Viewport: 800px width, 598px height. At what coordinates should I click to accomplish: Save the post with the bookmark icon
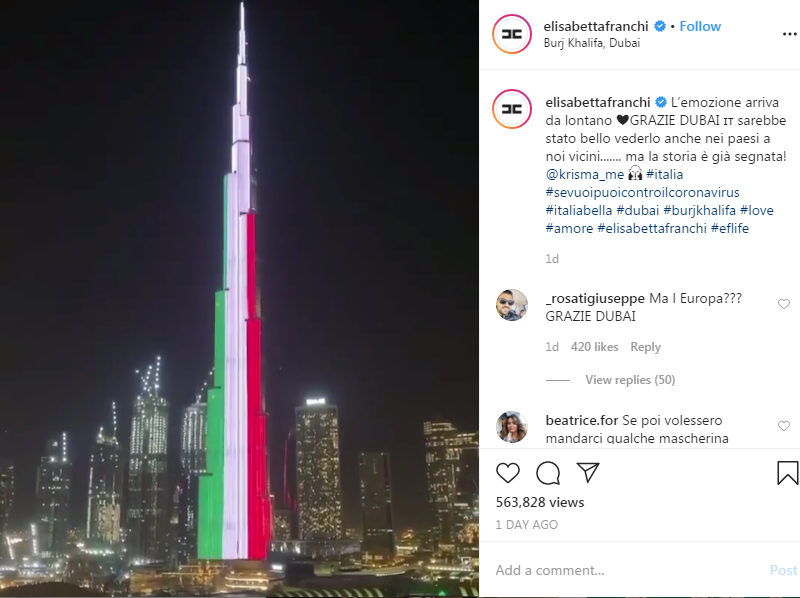[x=787, y=472]
